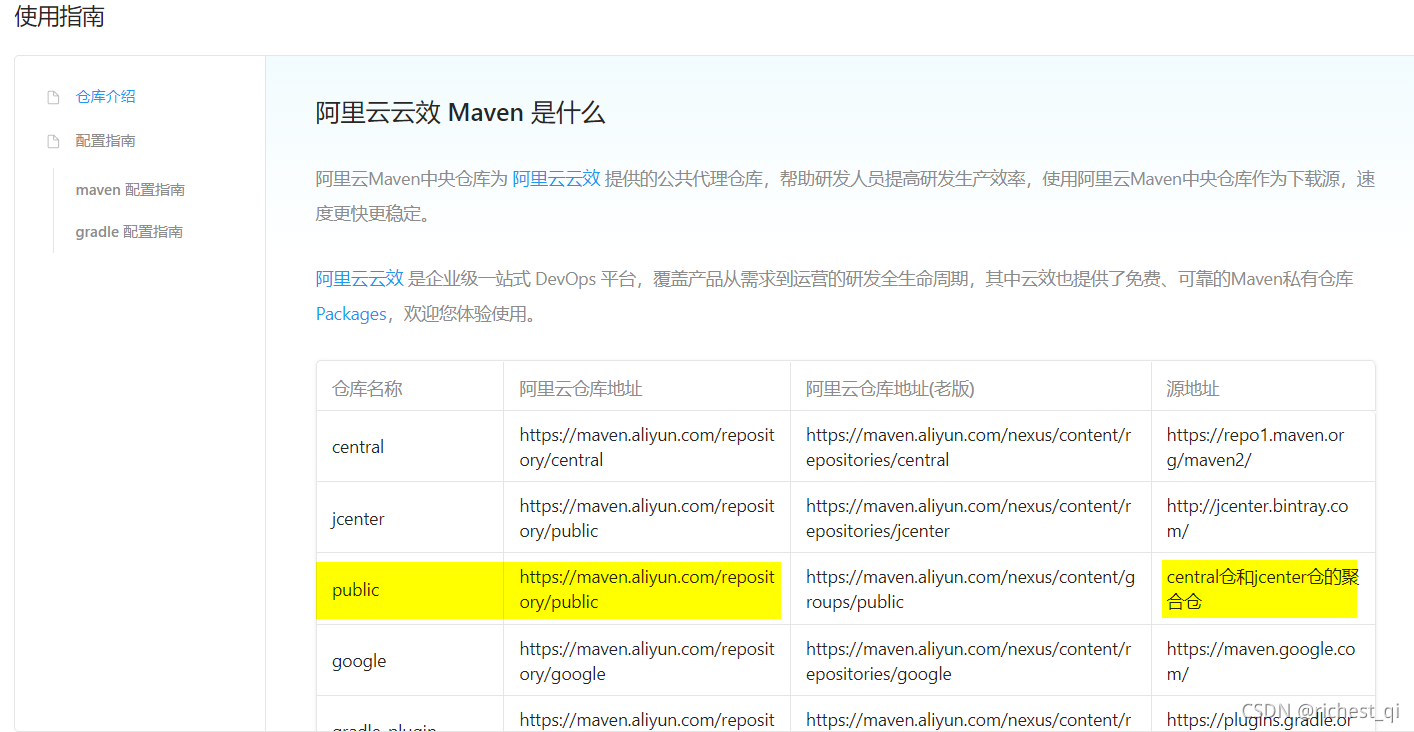
Task: Click the document icon beside 配置指南
Action: click(54, 141)
